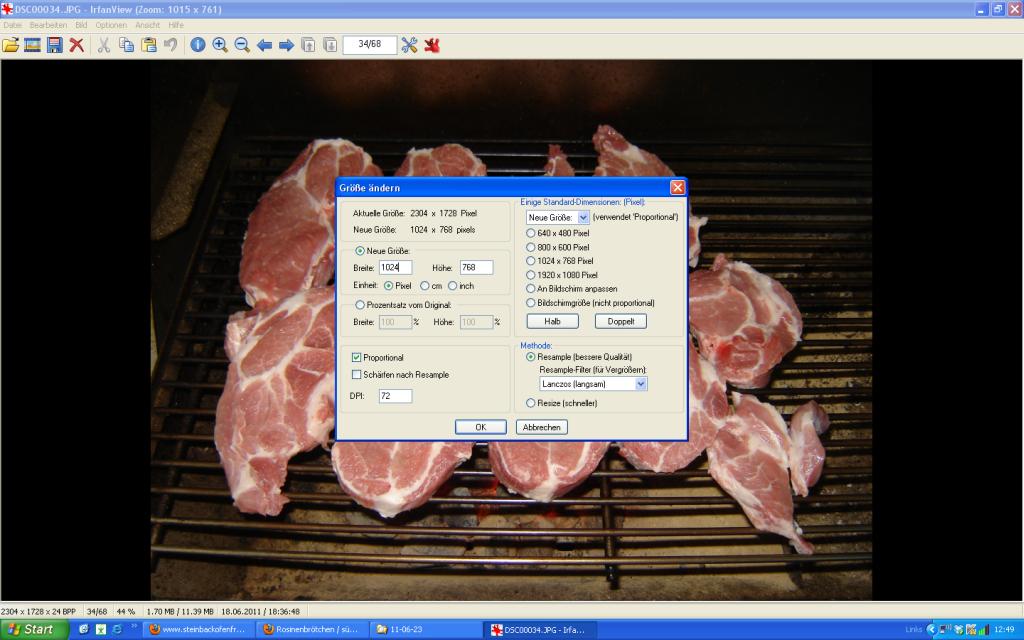Go to the next image with the right arrow

click(286, 45)
